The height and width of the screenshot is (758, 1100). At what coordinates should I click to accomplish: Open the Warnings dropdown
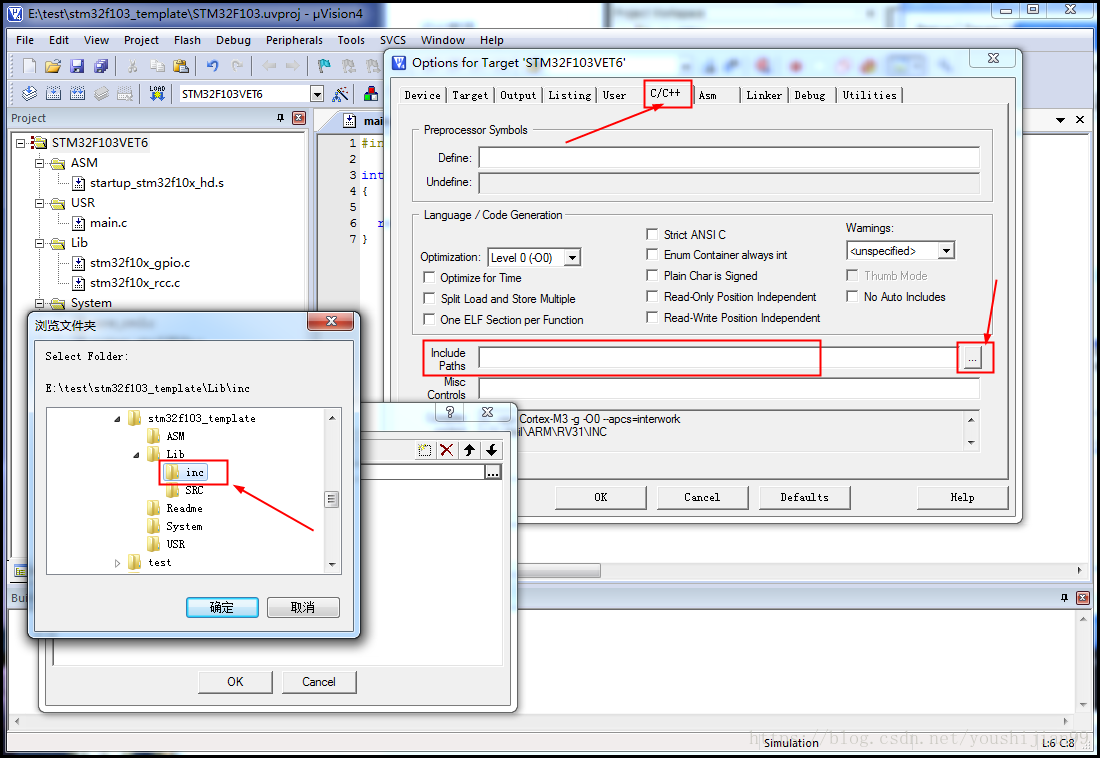[x=946, y=251]
